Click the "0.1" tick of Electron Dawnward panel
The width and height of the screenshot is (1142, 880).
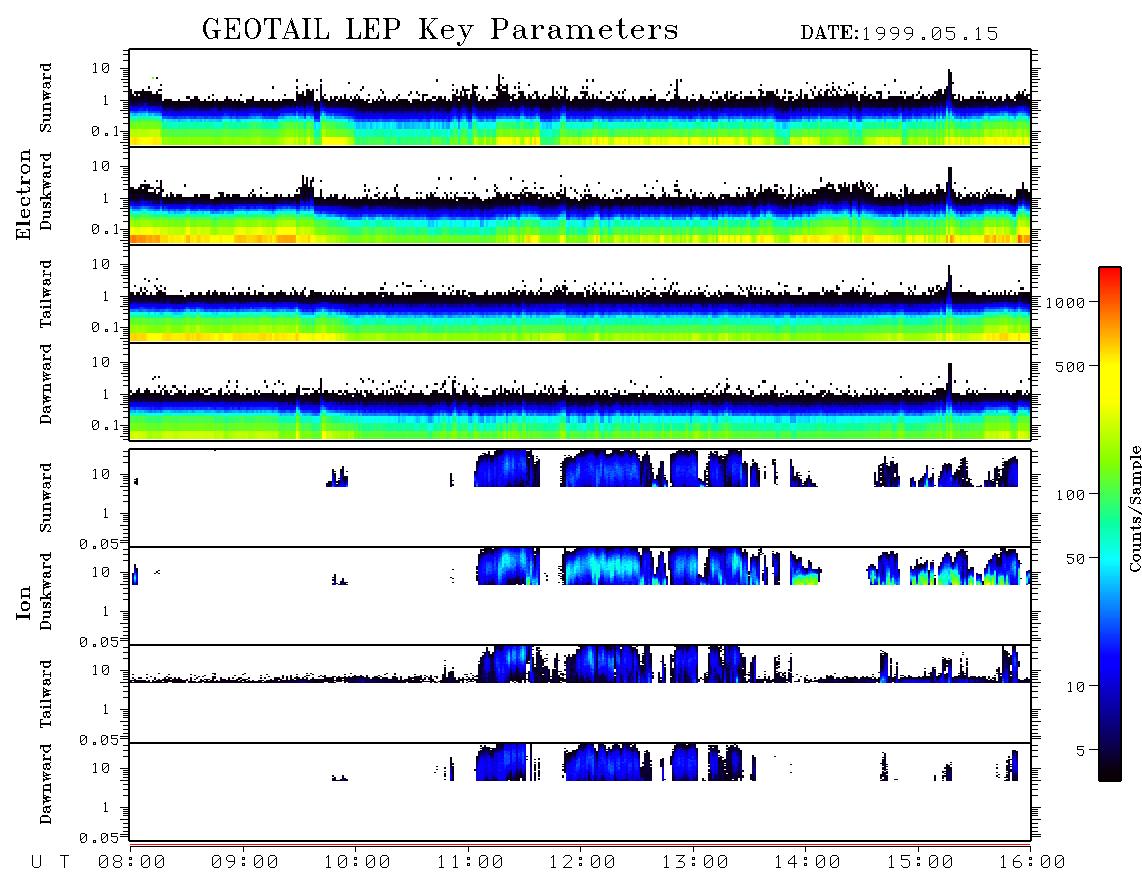[105, 425]
